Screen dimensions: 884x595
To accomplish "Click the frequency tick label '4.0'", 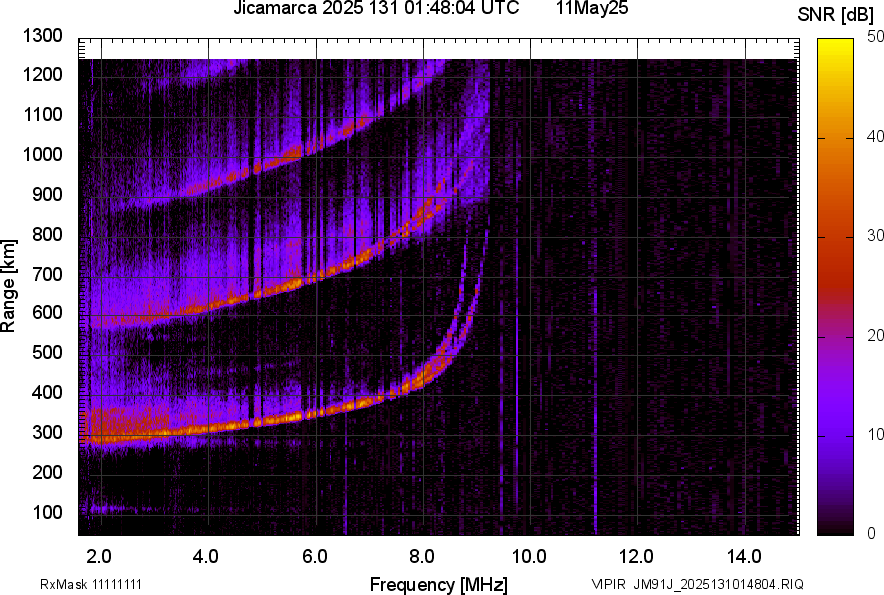I will pos(206,557).
